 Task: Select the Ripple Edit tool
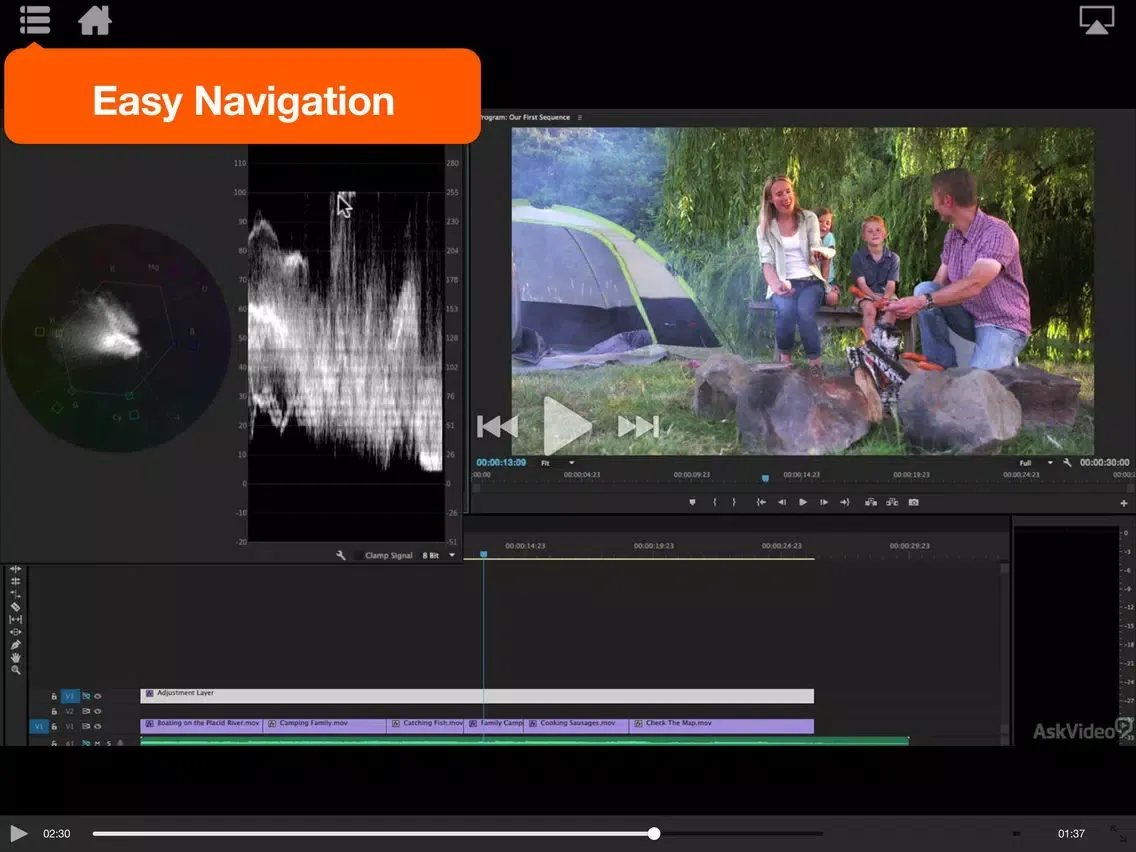coord(15,569)
